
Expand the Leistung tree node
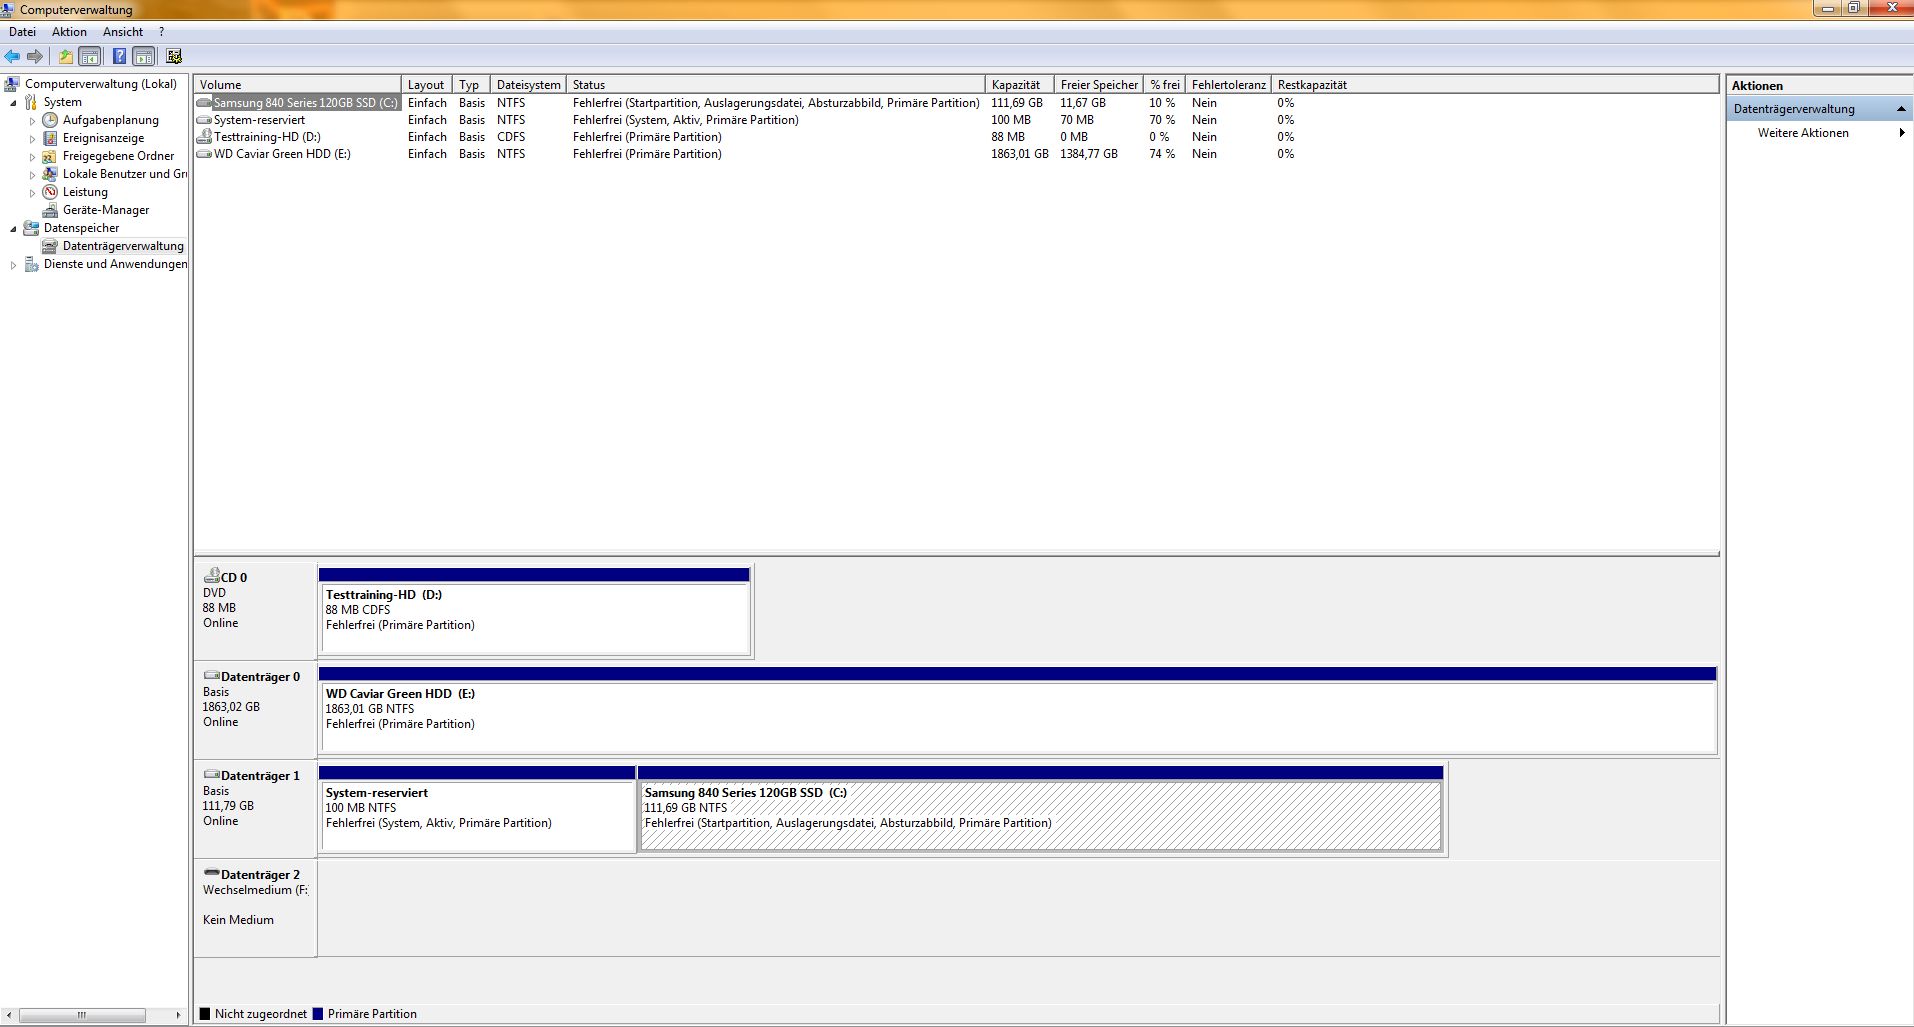click(x=32, y=193)
